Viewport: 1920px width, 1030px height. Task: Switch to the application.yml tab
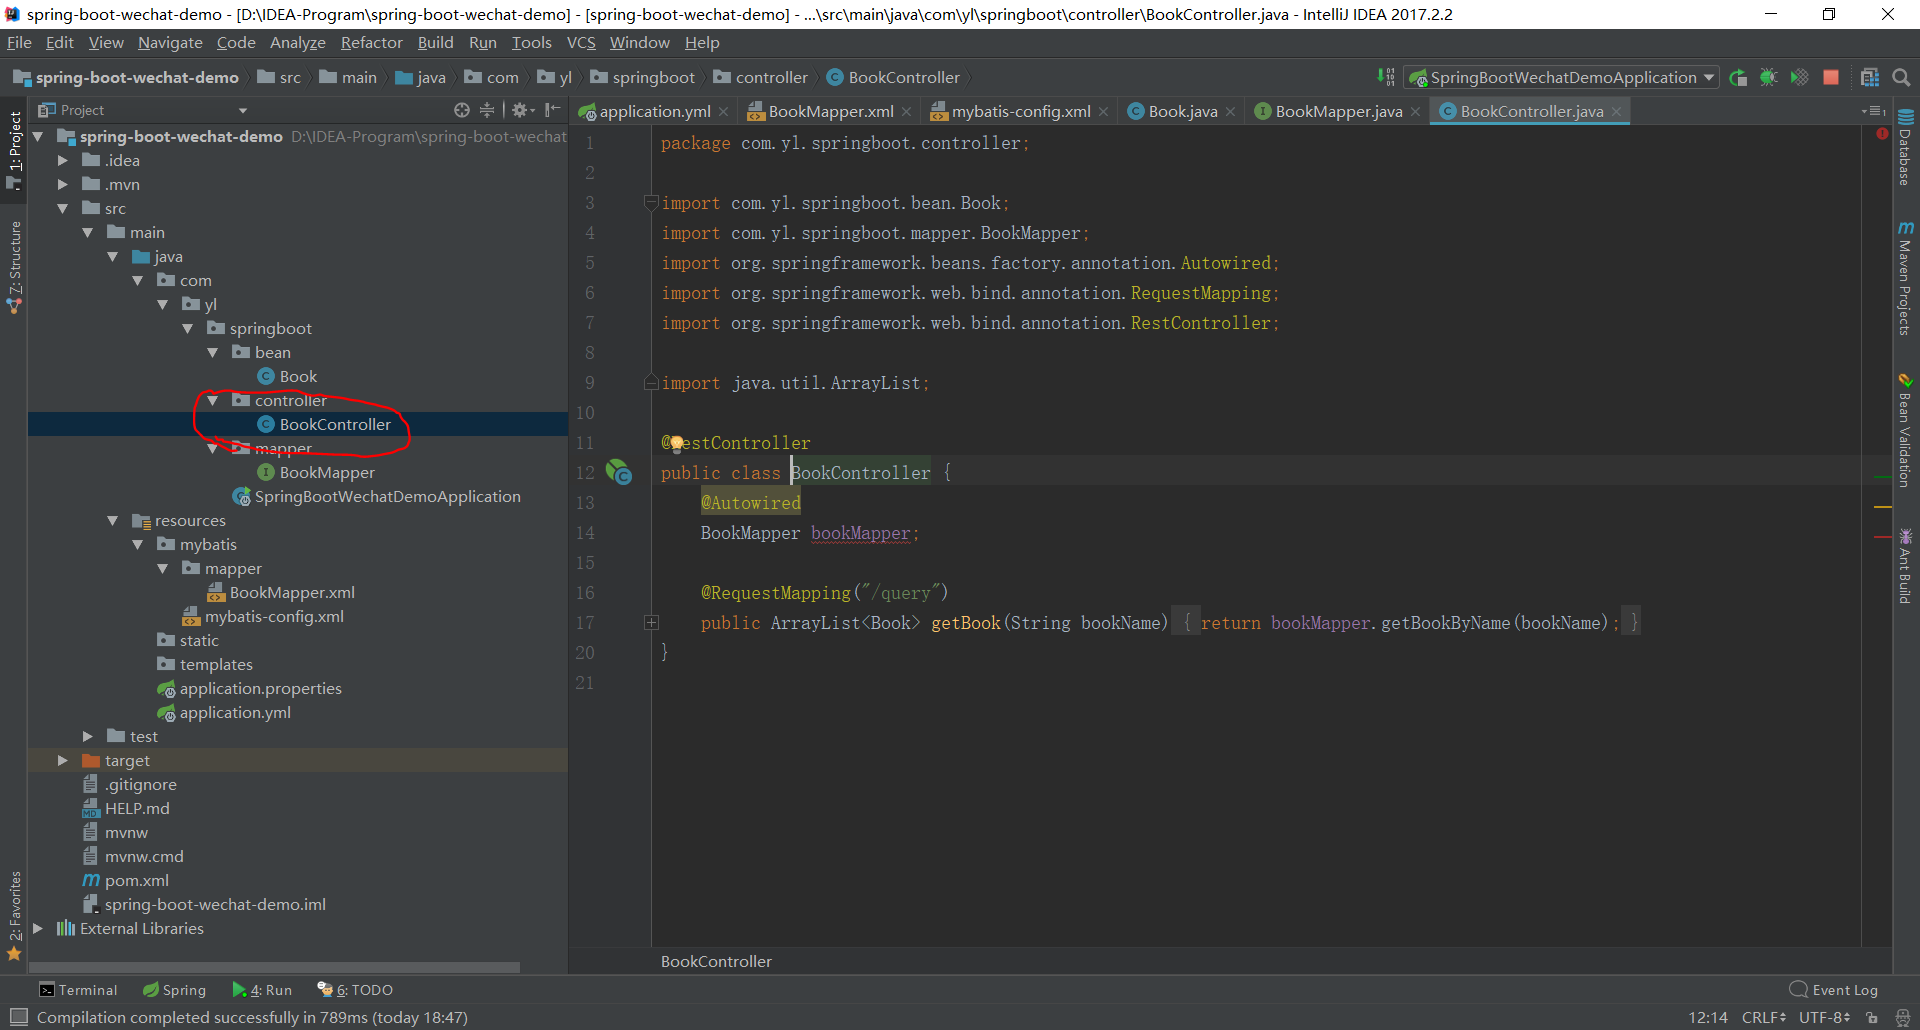[x=654, y=111]
